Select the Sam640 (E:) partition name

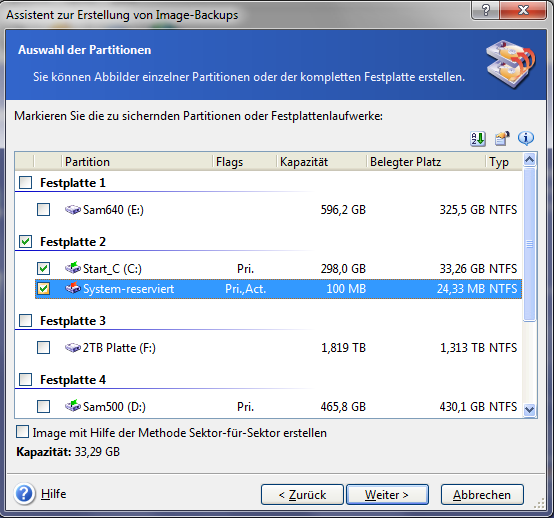pos(113,210)
